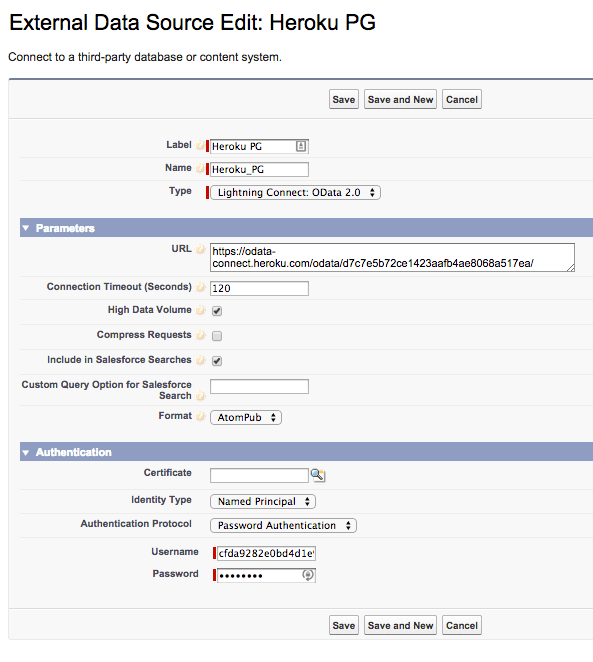This screenshot has width=593, height=662.
Task: Click the help icon next to URL
Action: pyautogui.click(x=200, y=249)
